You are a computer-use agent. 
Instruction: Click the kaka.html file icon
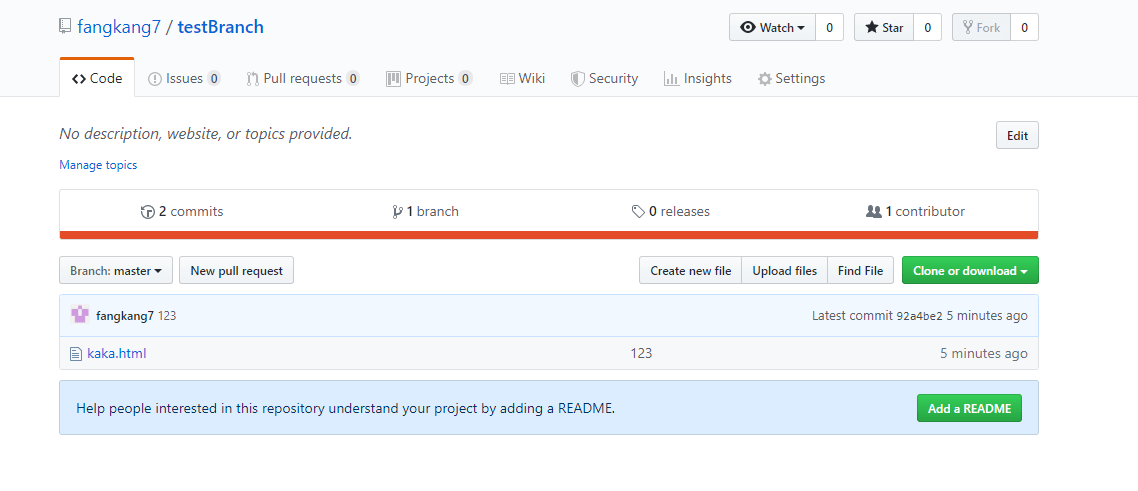75,353
